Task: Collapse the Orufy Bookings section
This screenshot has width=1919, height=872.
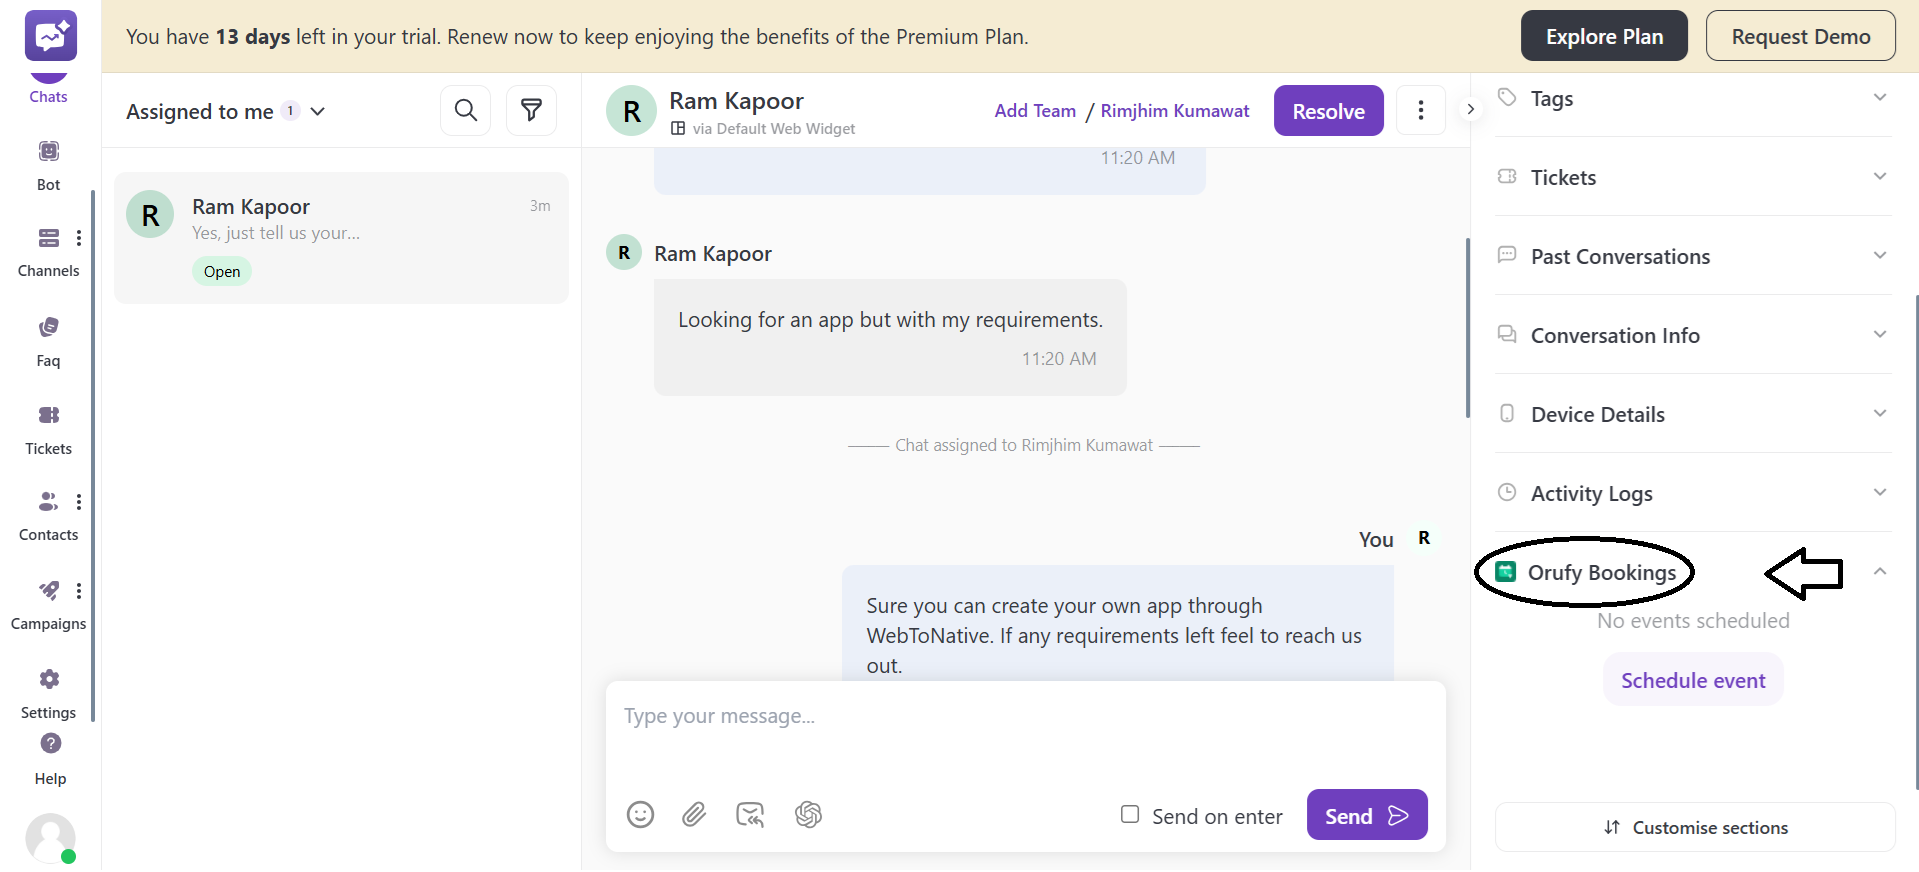Action: point(1879,572)
